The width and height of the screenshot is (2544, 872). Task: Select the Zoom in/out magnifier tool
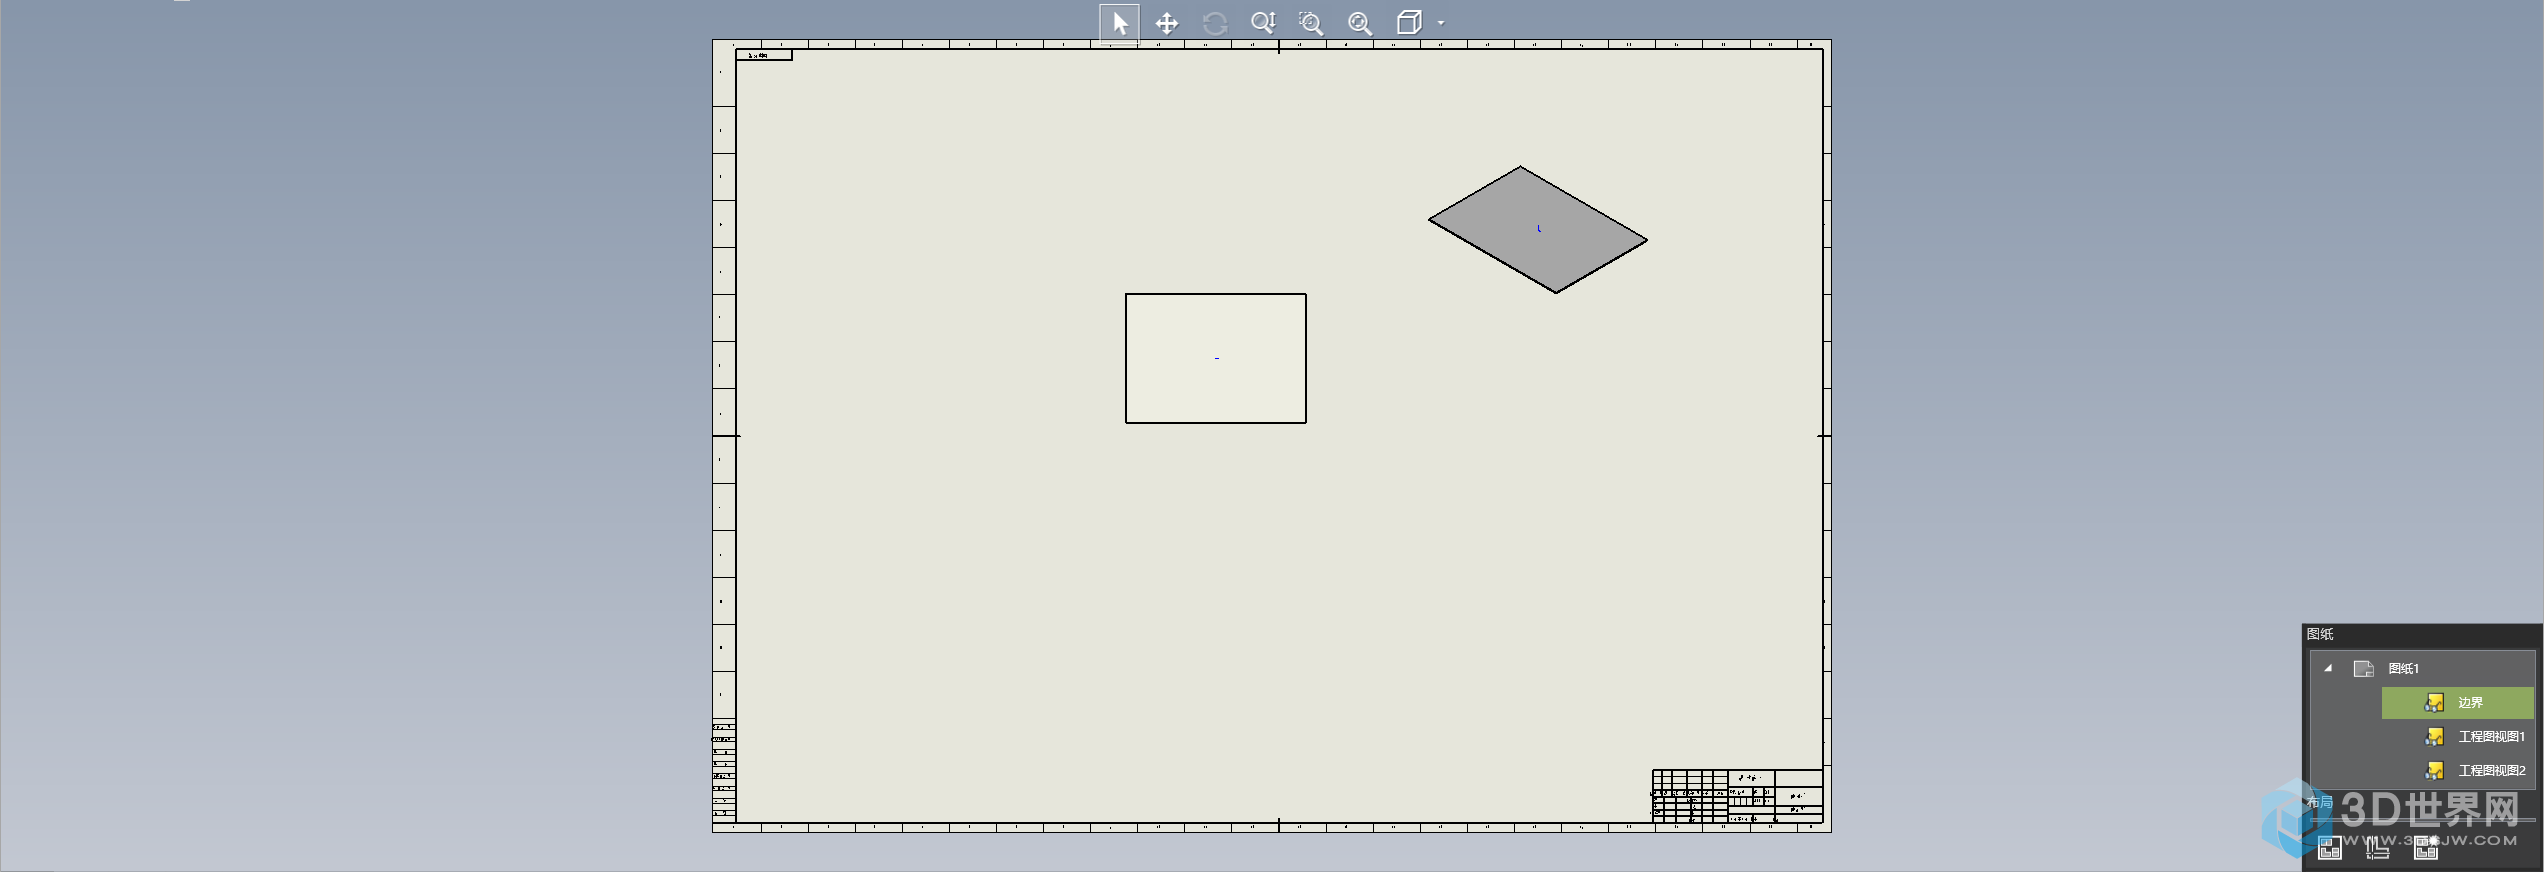click(x=1263, y=23)
